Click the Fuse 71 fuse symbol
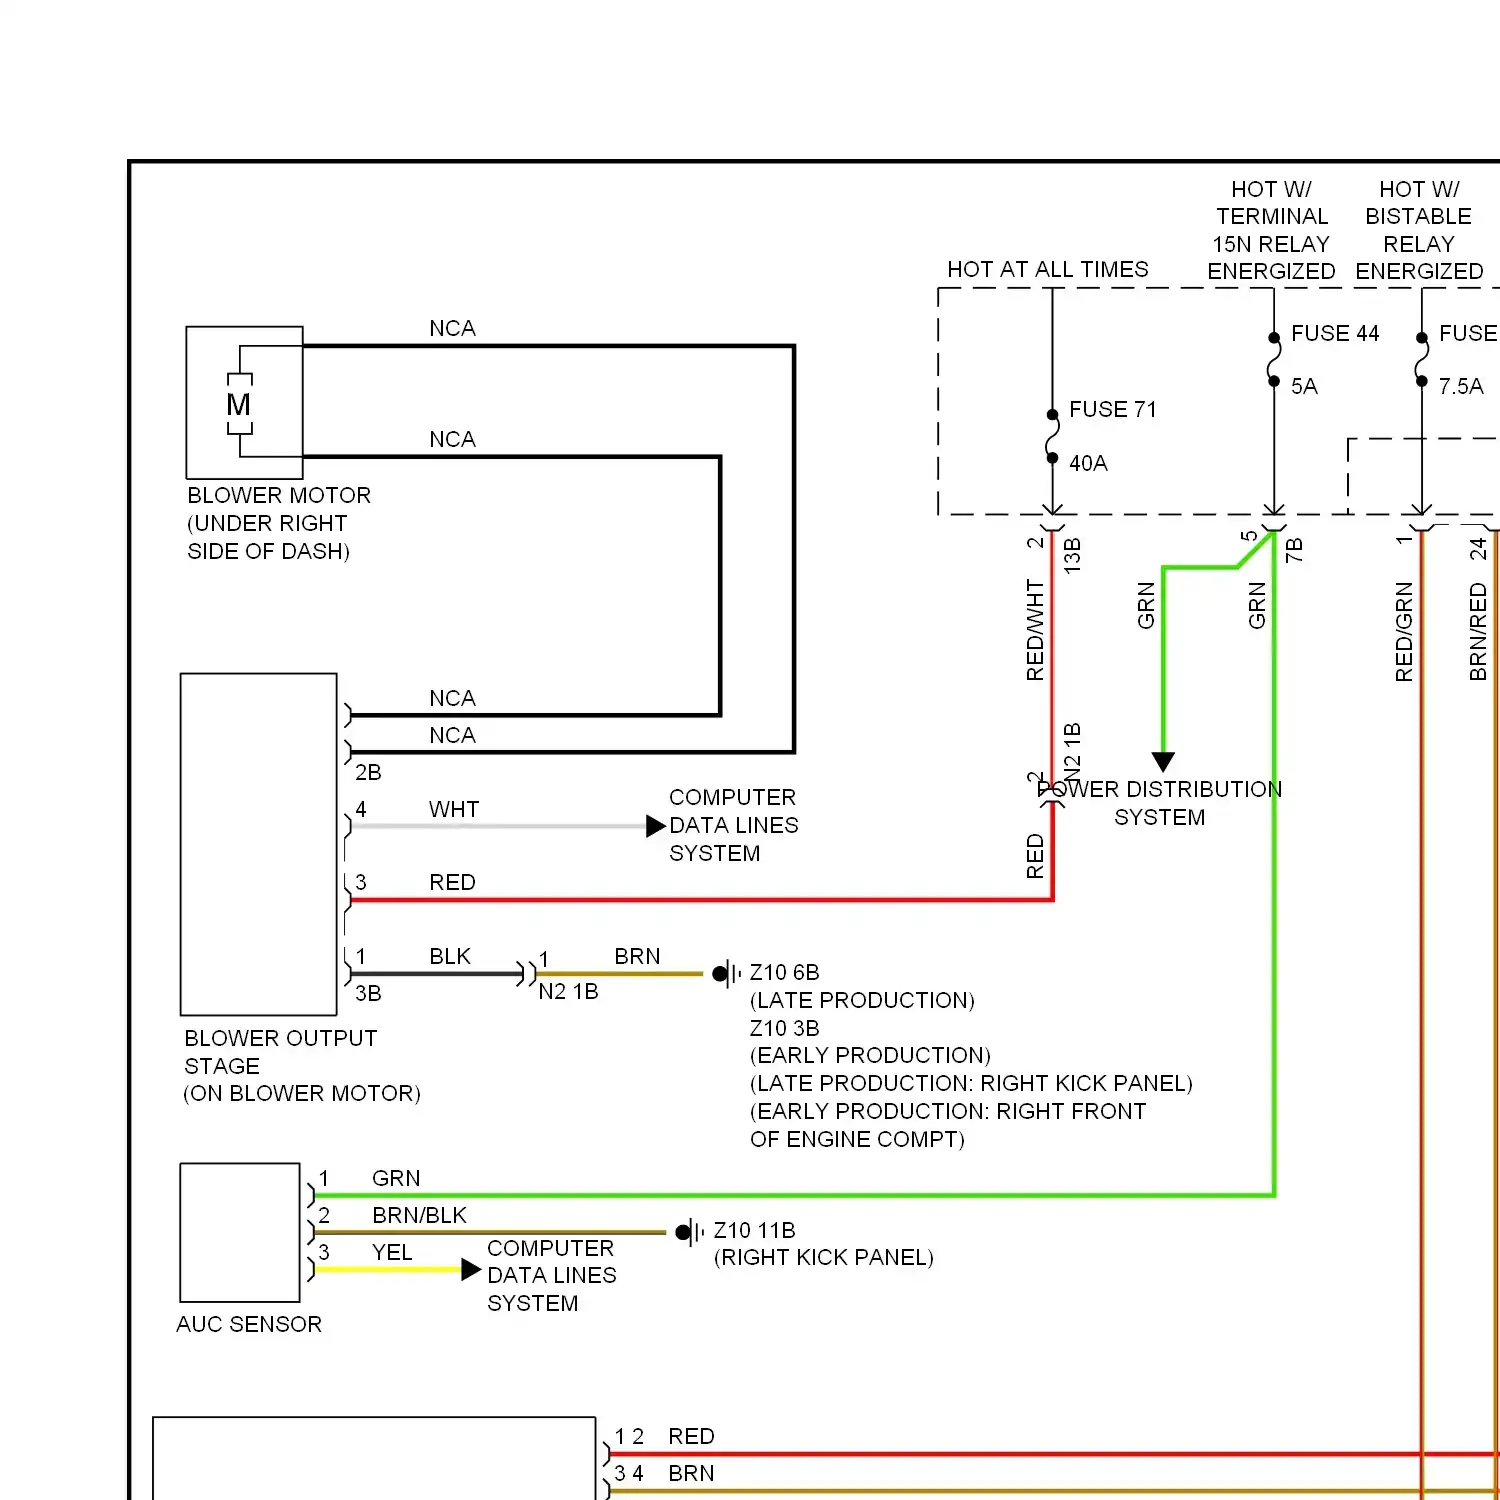Screen dimensions: 1500x1500 point(1052,436)
